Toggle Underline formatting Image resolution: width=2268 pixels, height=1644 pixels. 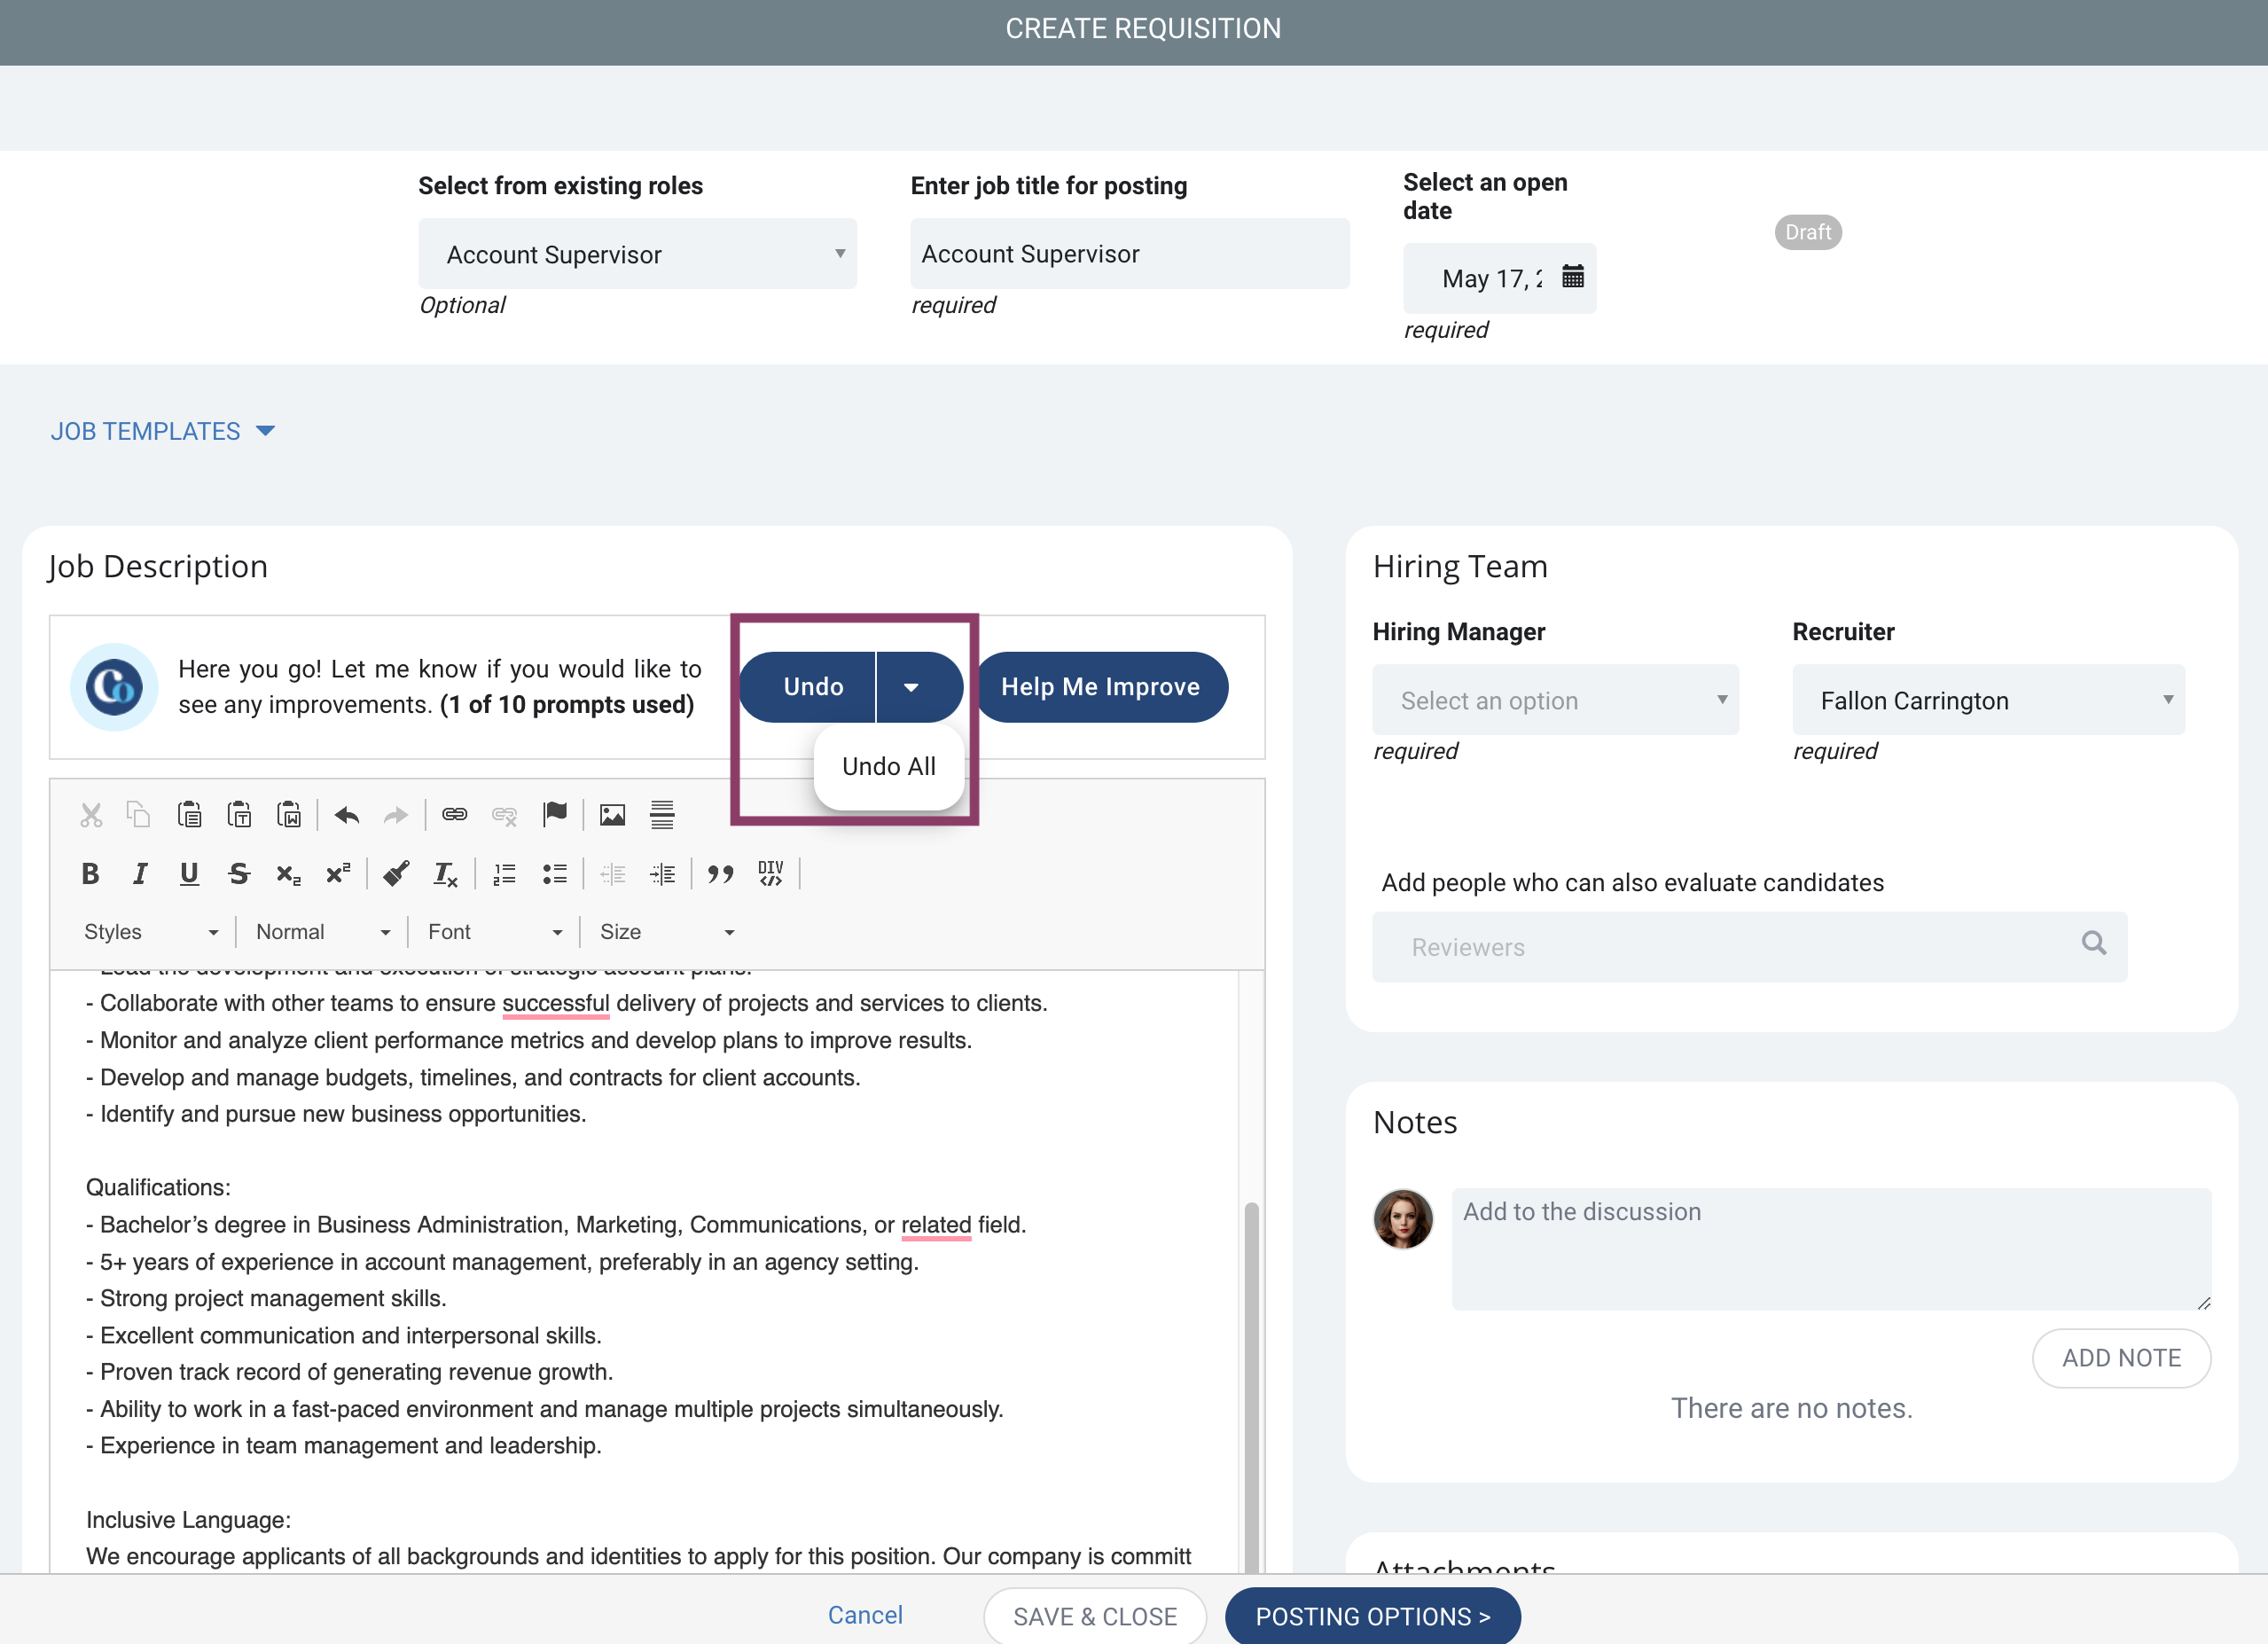pyautogui.click(x=189, y=874)
